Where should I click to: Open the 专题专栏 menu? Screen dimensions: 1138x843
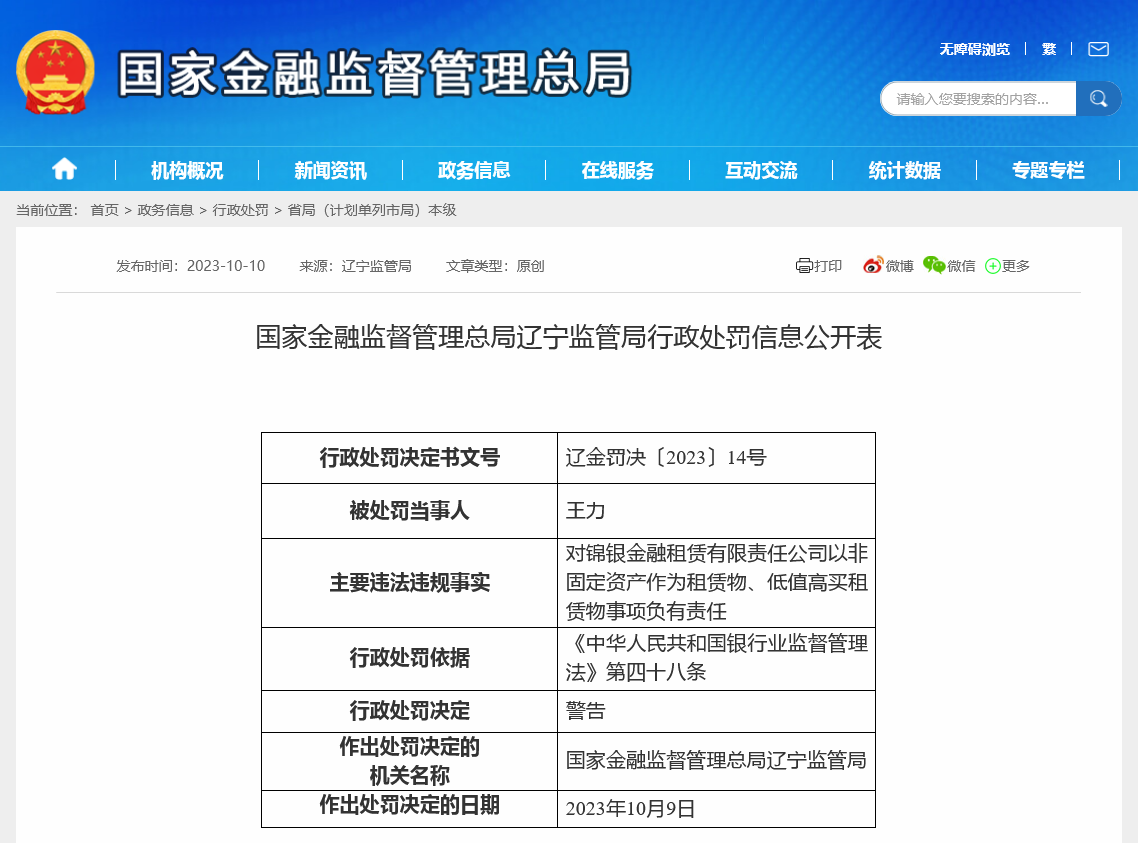tap(1049, 170)
